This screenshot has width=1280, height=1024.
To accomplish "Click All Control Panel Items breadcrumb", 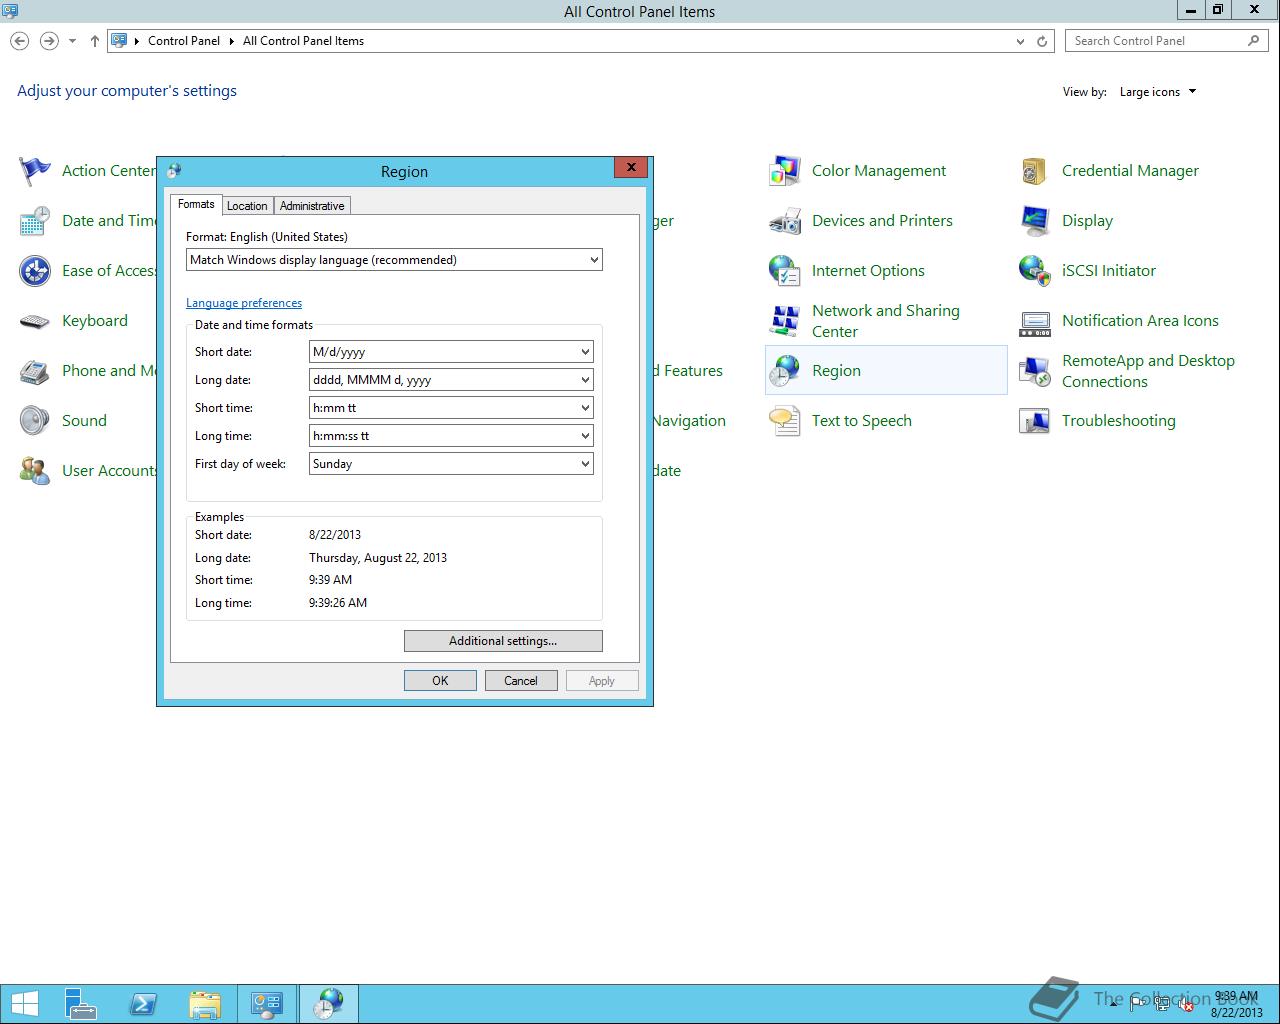I will click(303, 41).
